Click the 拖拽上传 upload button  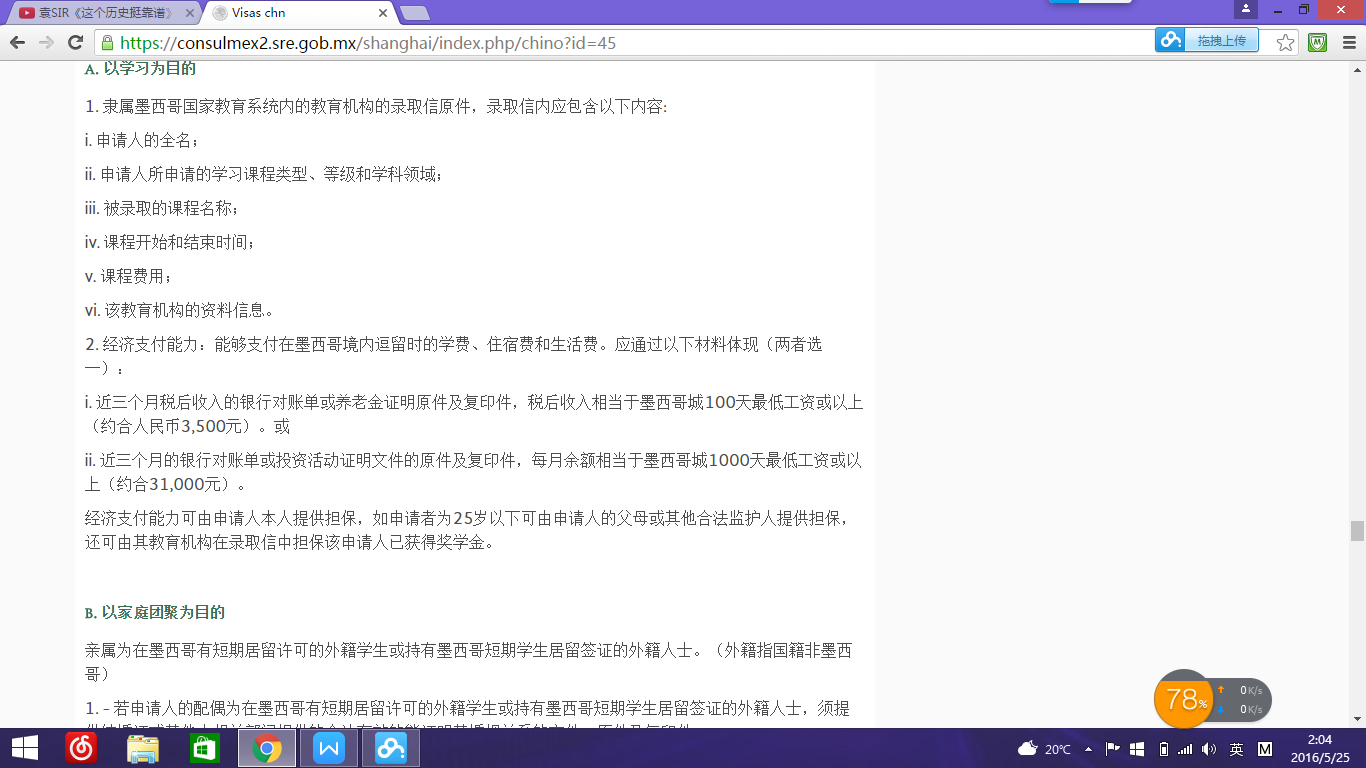1207,40
